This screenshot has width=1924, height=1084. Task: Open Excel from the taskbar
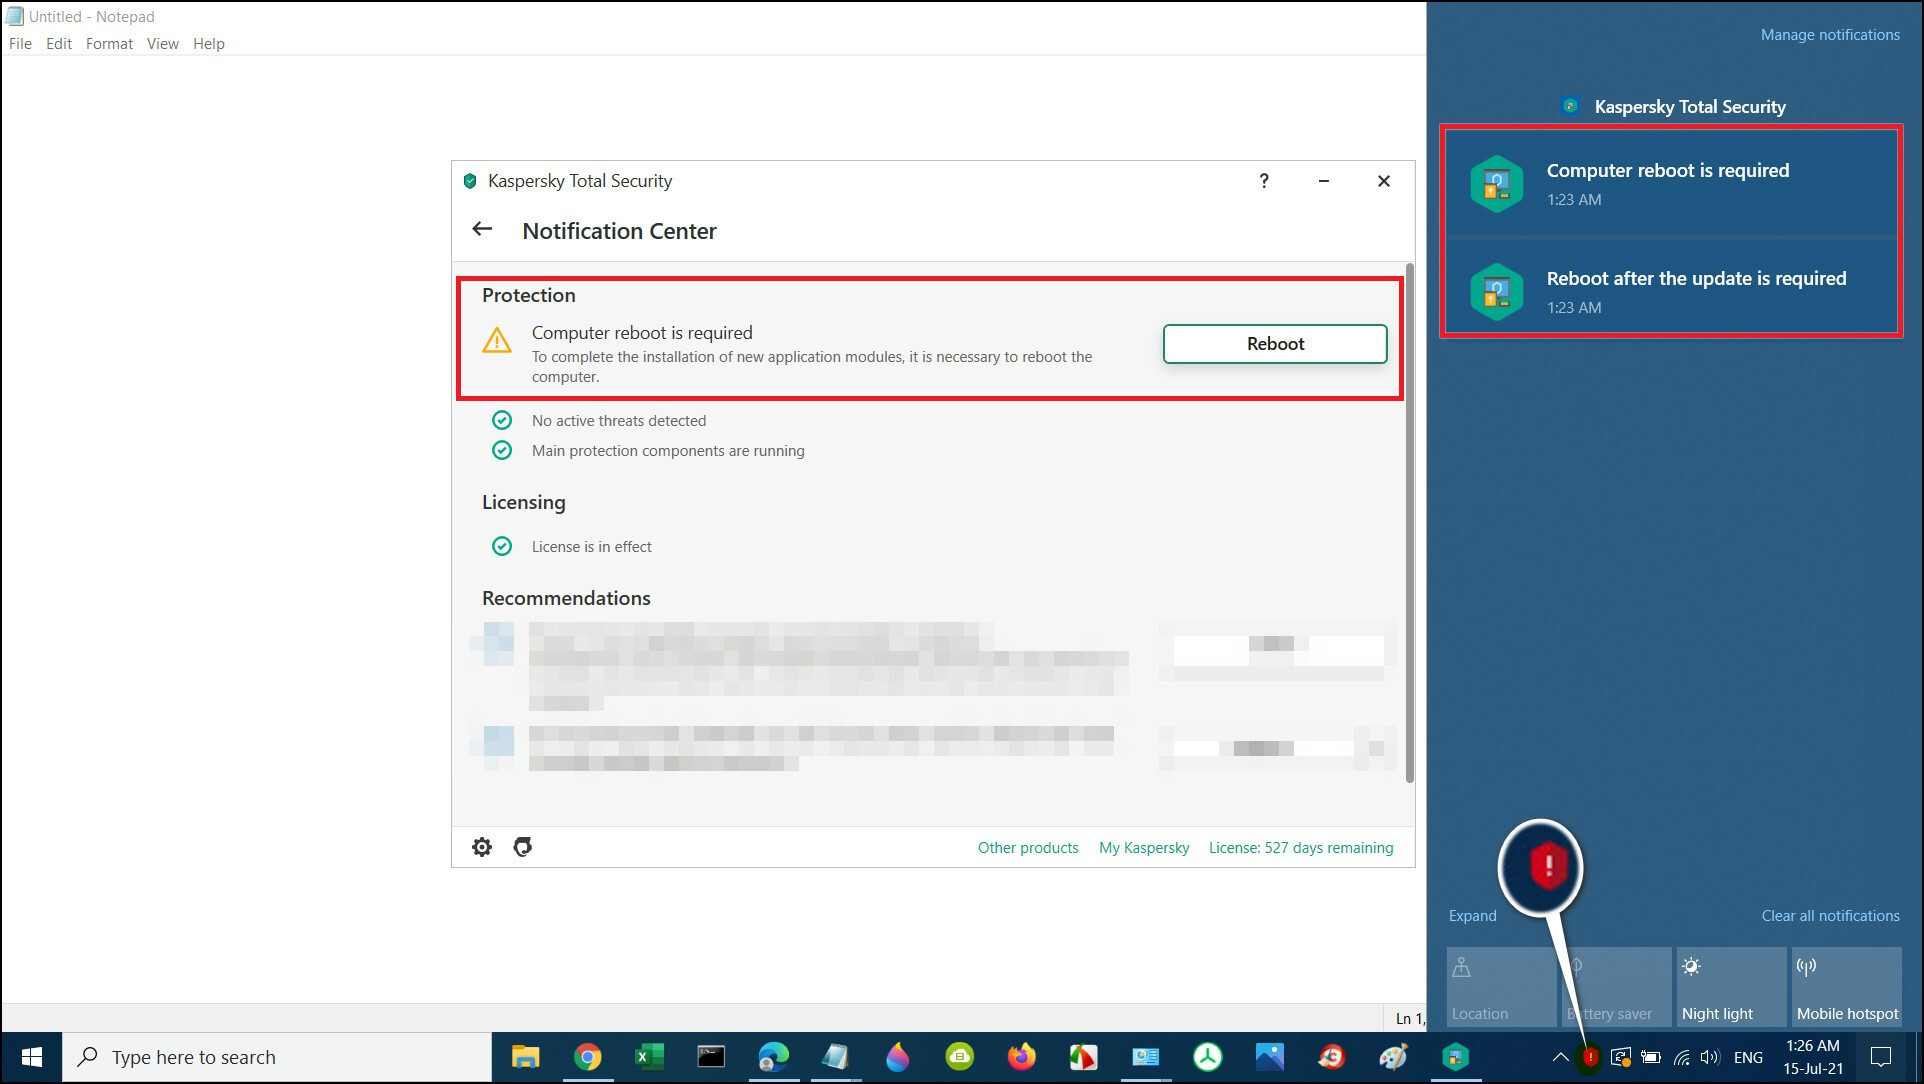point(649,1057)
